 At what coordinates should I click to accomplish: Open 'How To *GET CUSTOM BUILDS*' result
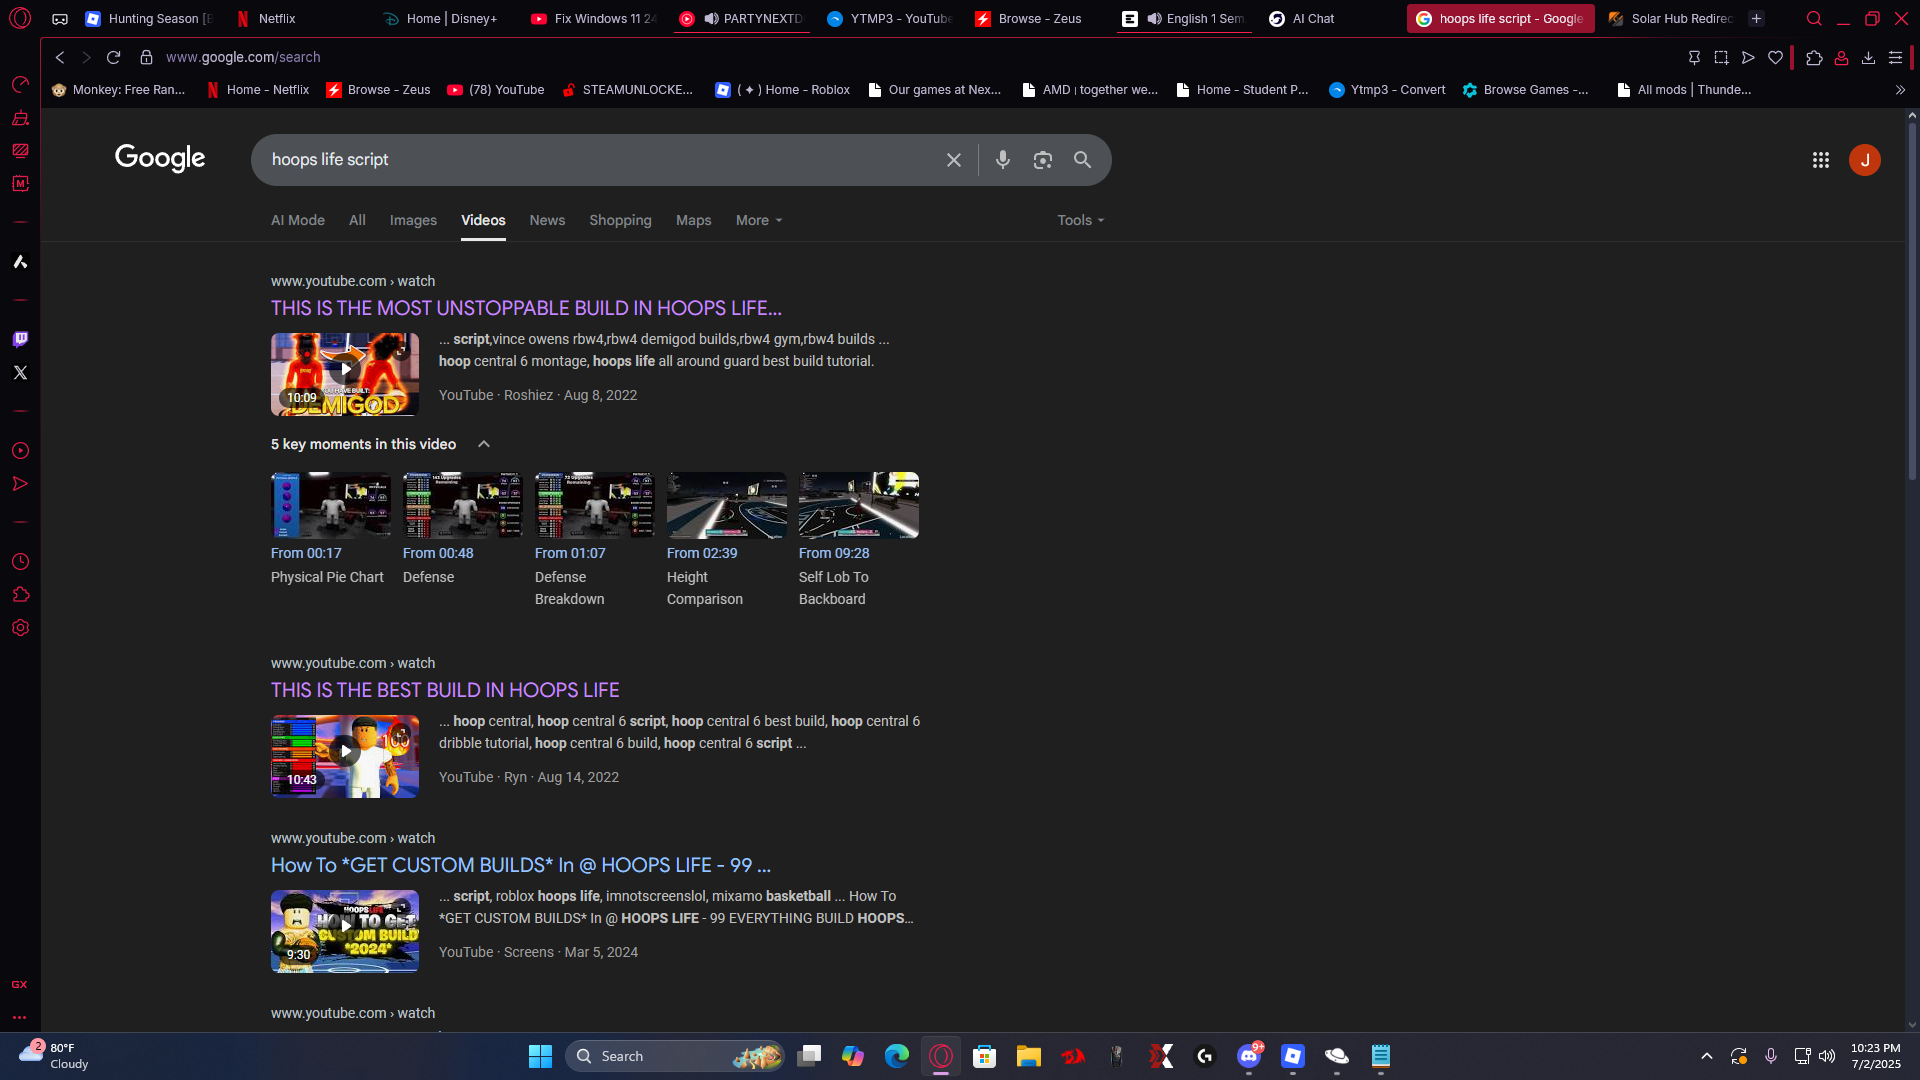click(x=521, y=865)
